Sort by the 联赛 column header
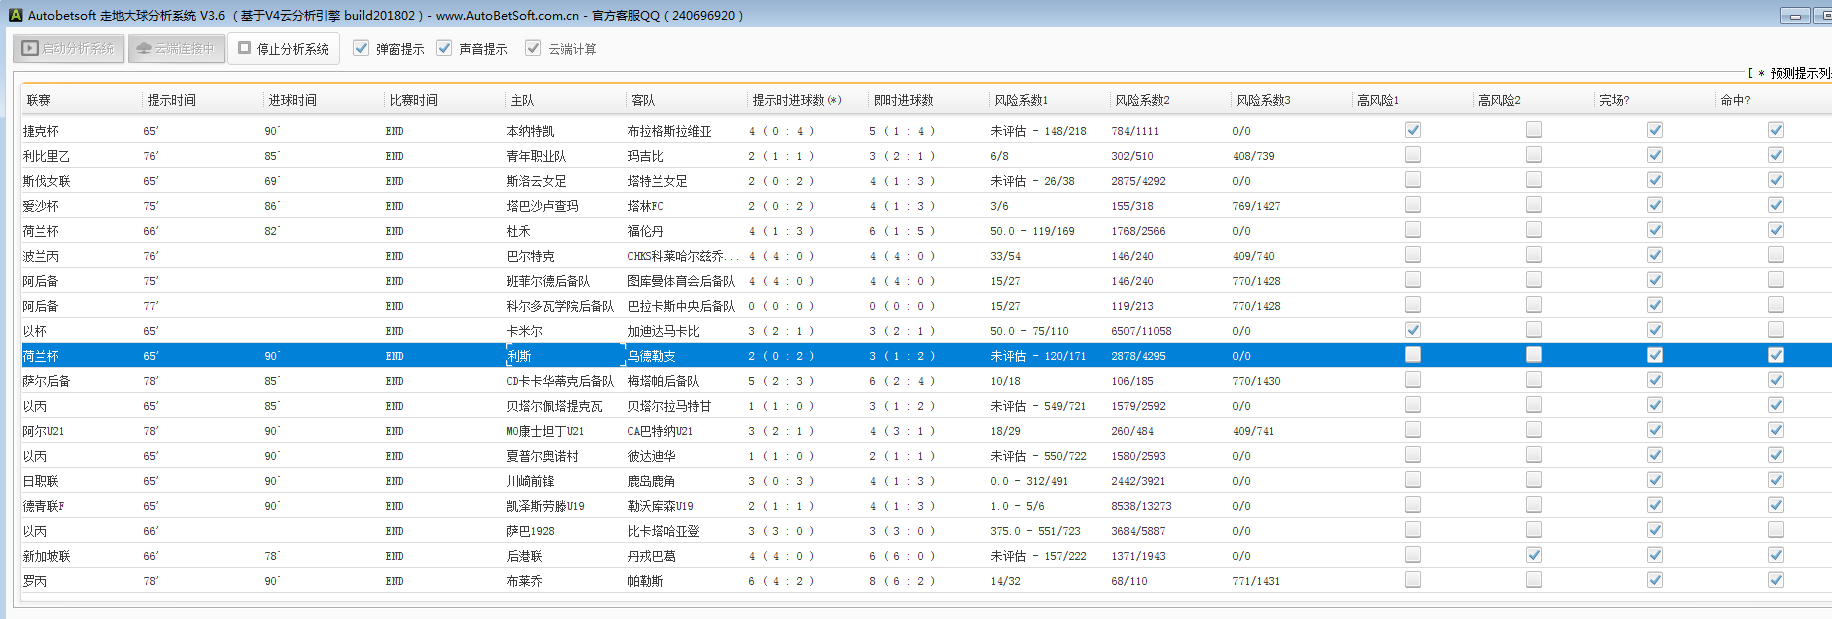Image resolution: width=1832 pixels, height=619 pixels. [x=39, y=100]
